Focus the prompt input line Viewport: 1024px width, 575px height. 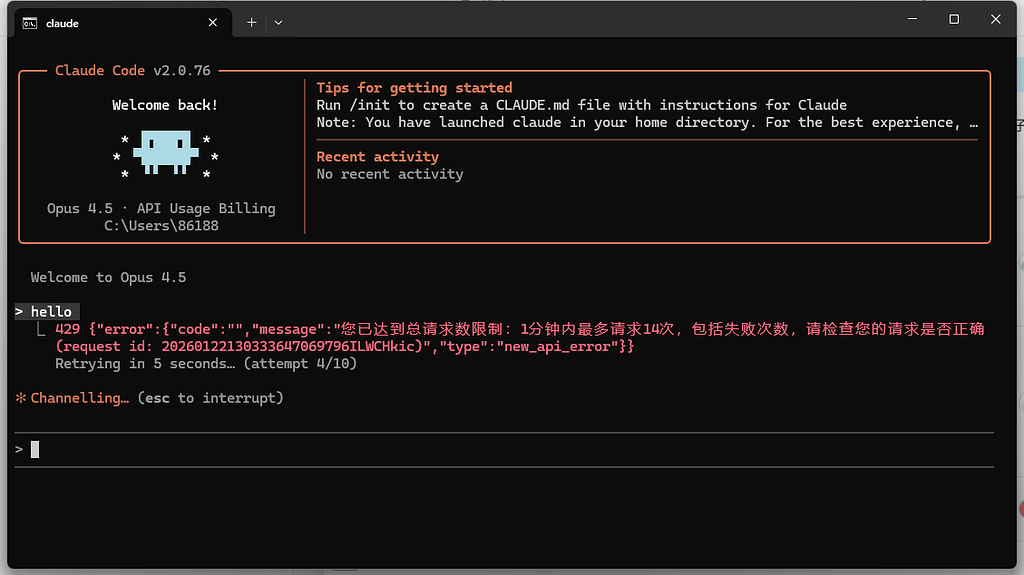(x=504, y=450)
